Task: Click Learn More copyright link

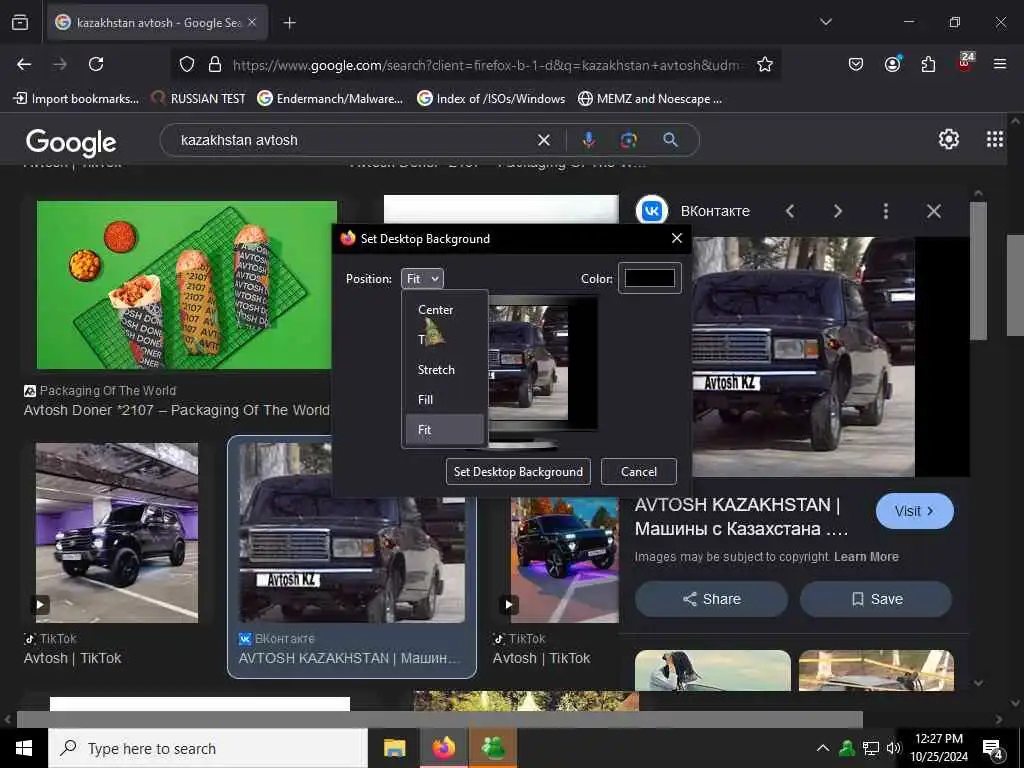Action: [866, 557]
